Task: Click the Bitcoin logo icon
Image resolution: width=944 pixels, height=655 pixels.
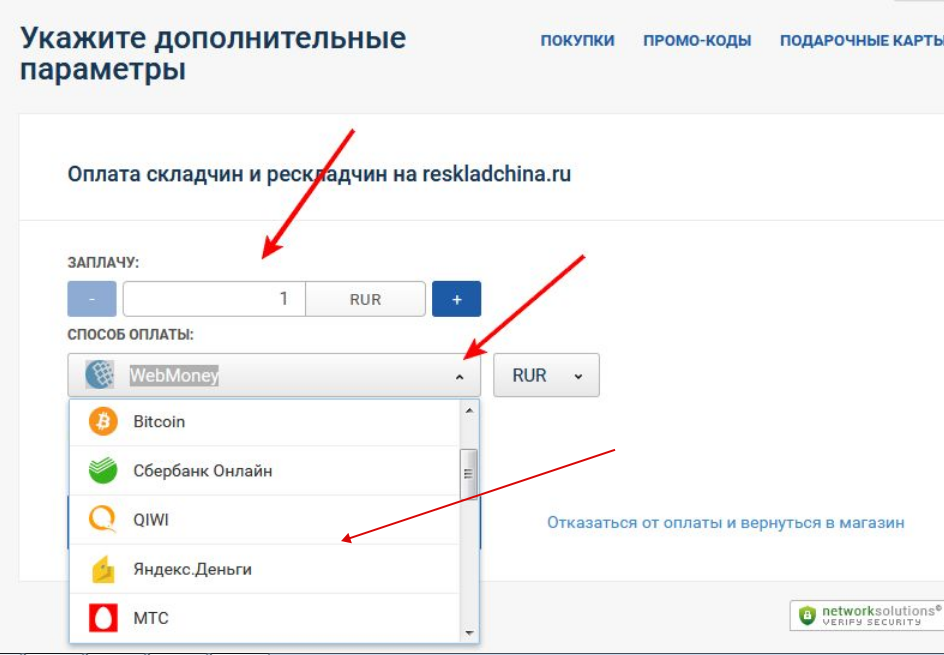Action: point(103,422)
